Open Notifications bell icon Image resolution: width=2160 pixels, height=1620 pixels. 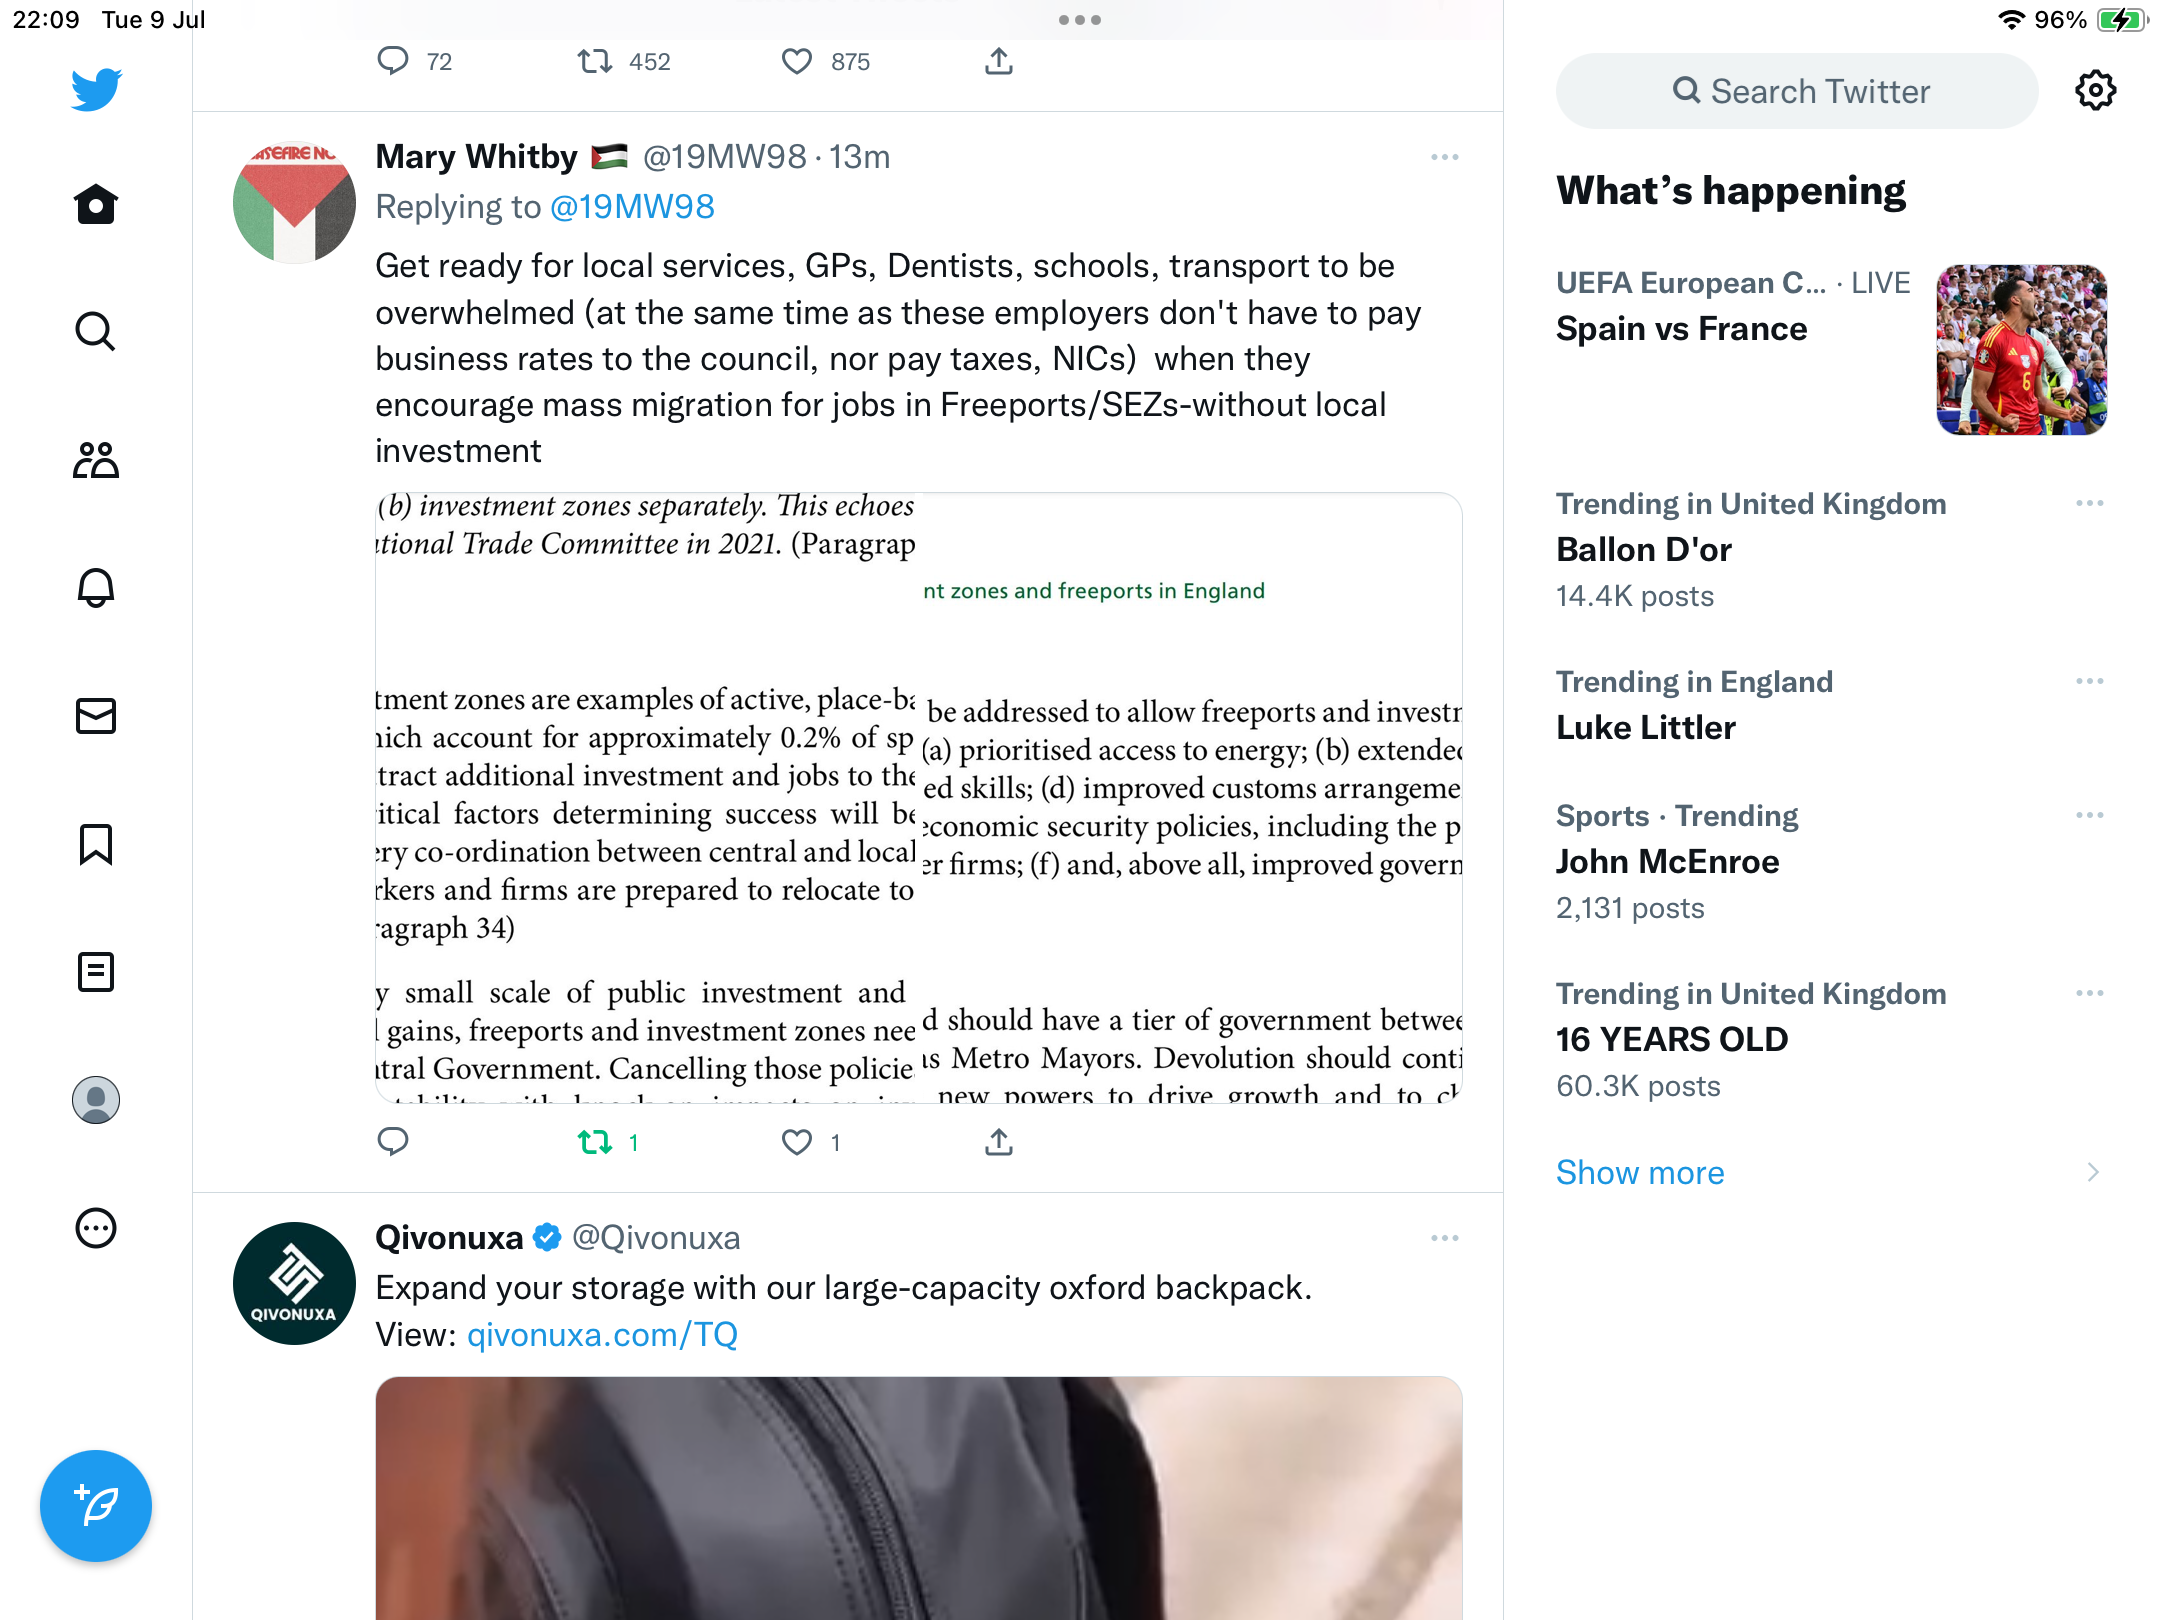[x=96, y=588]
